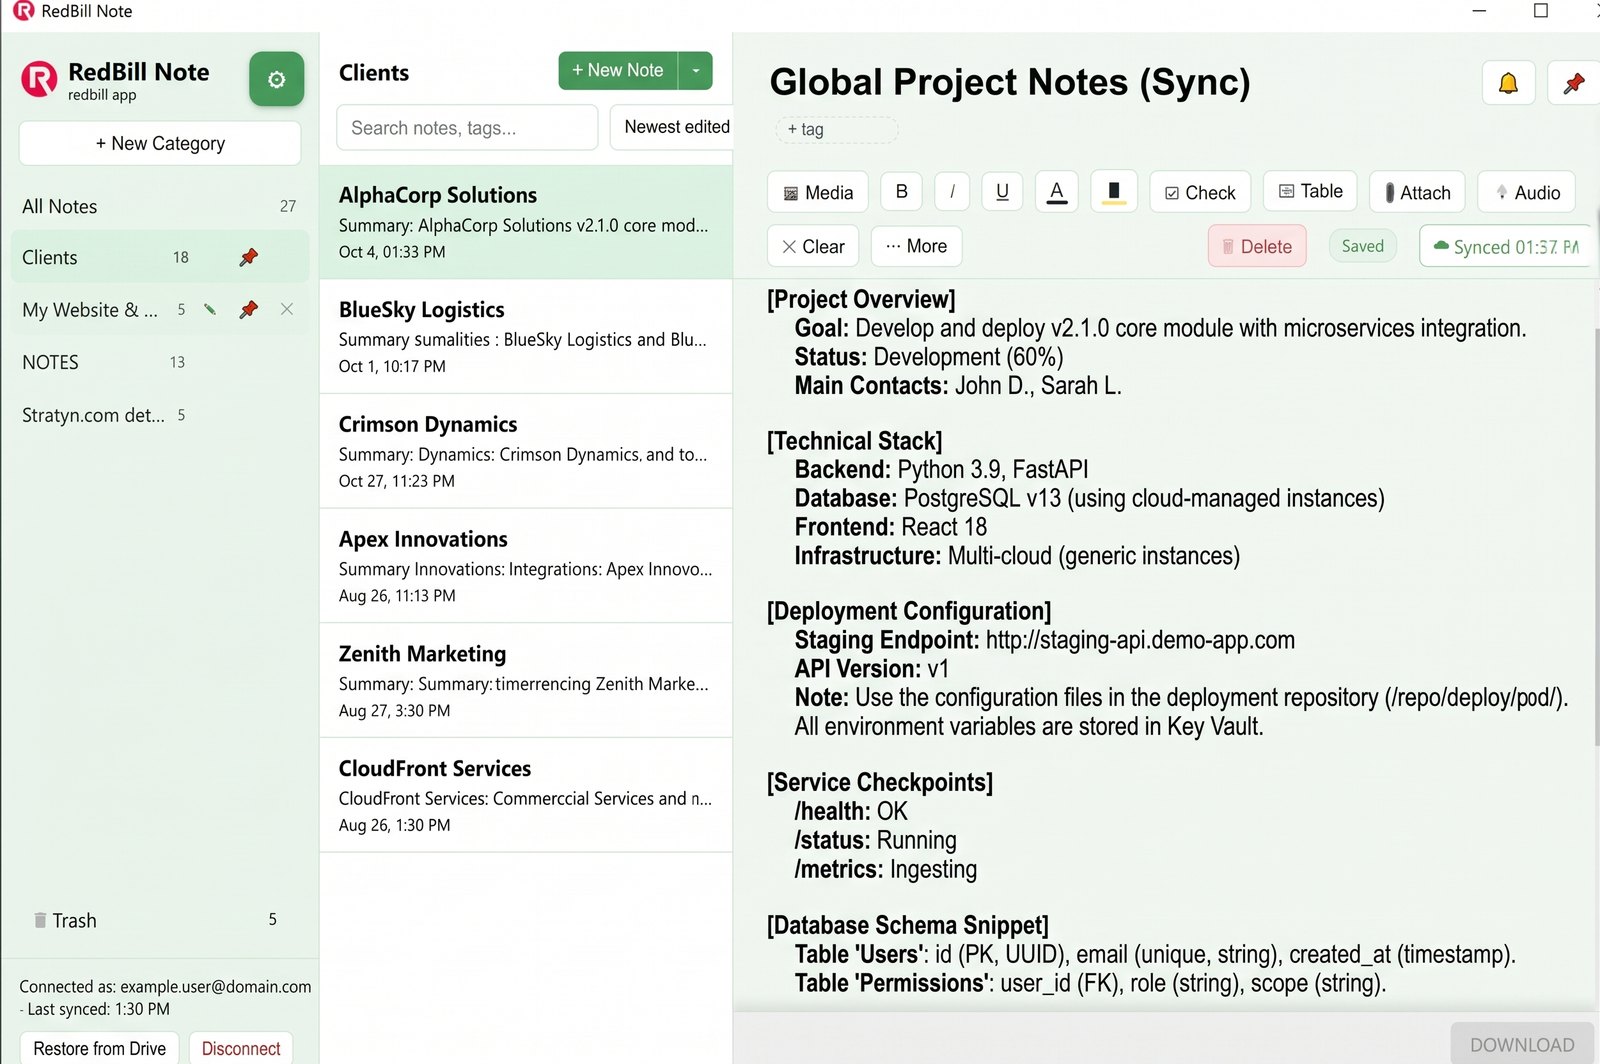Open the New Note dropdown arrow

pos(696,70)
